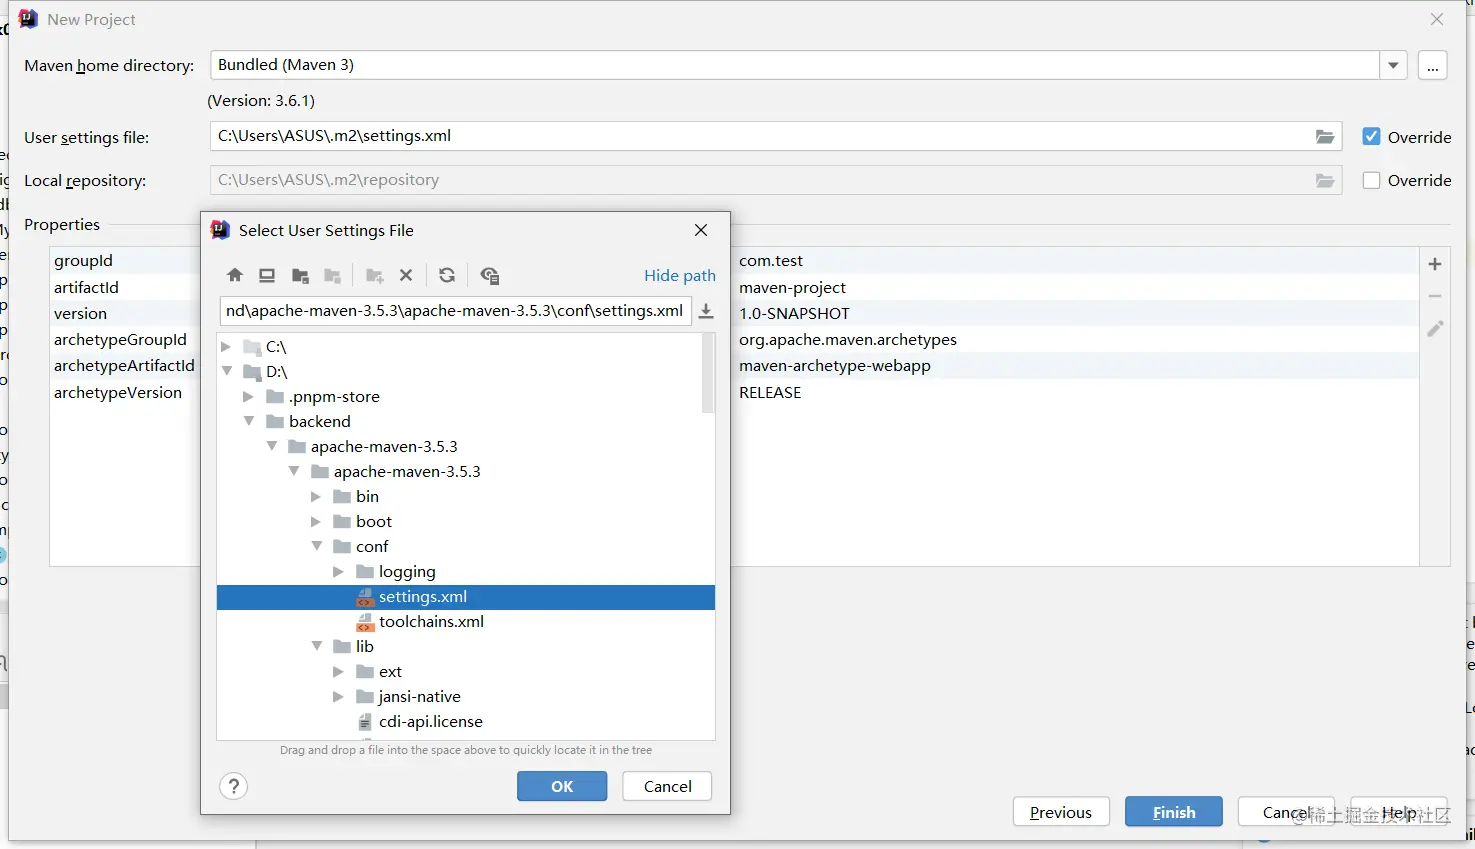The width and height of the screenshot is (1475, 849).
Task: Expand the jansi-native folder
Action: pos(338,697)
